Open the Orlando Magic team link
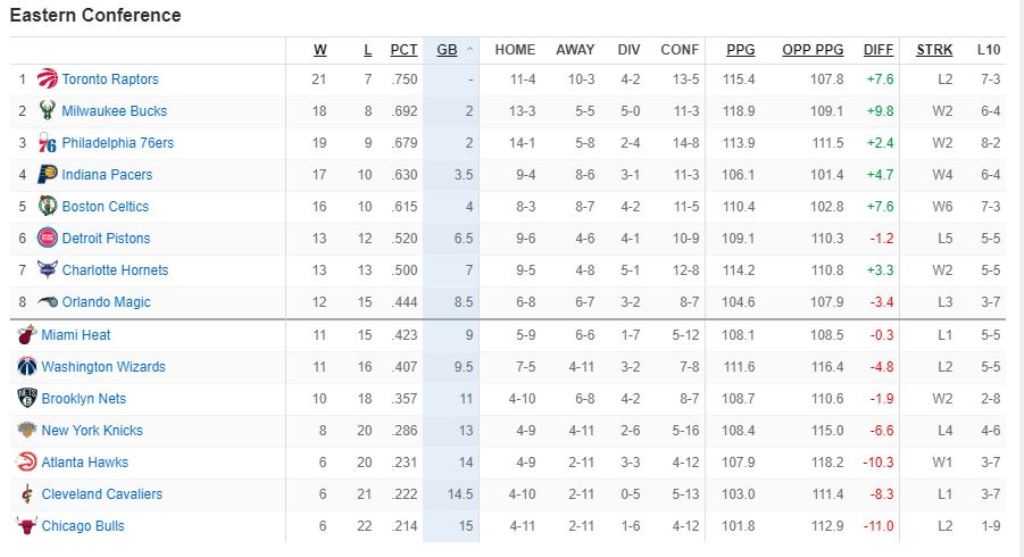Viewport: 1024px width, 557px height. 106,302
